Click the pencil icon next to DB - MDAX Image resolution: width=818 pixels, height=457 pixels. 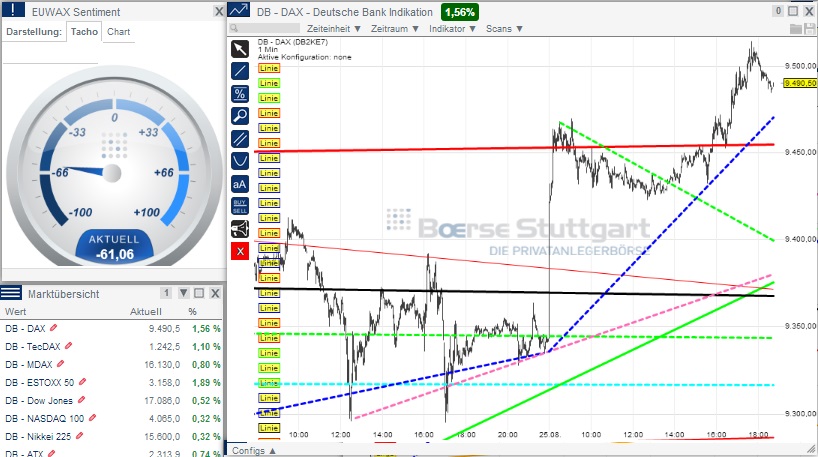coord(60,364)
